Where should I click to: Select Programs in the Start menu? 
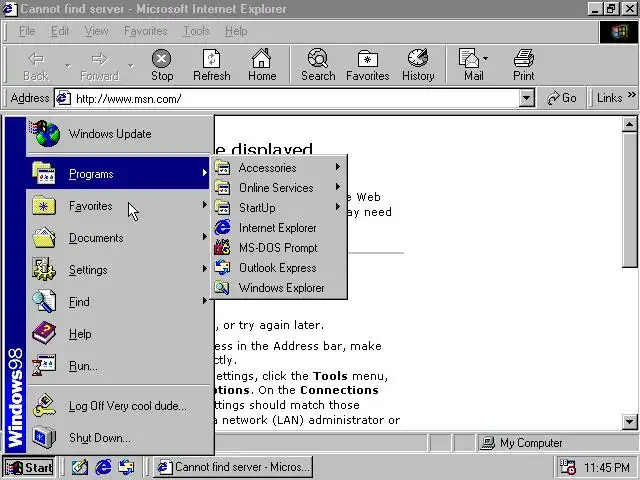(x=118, y=174)
